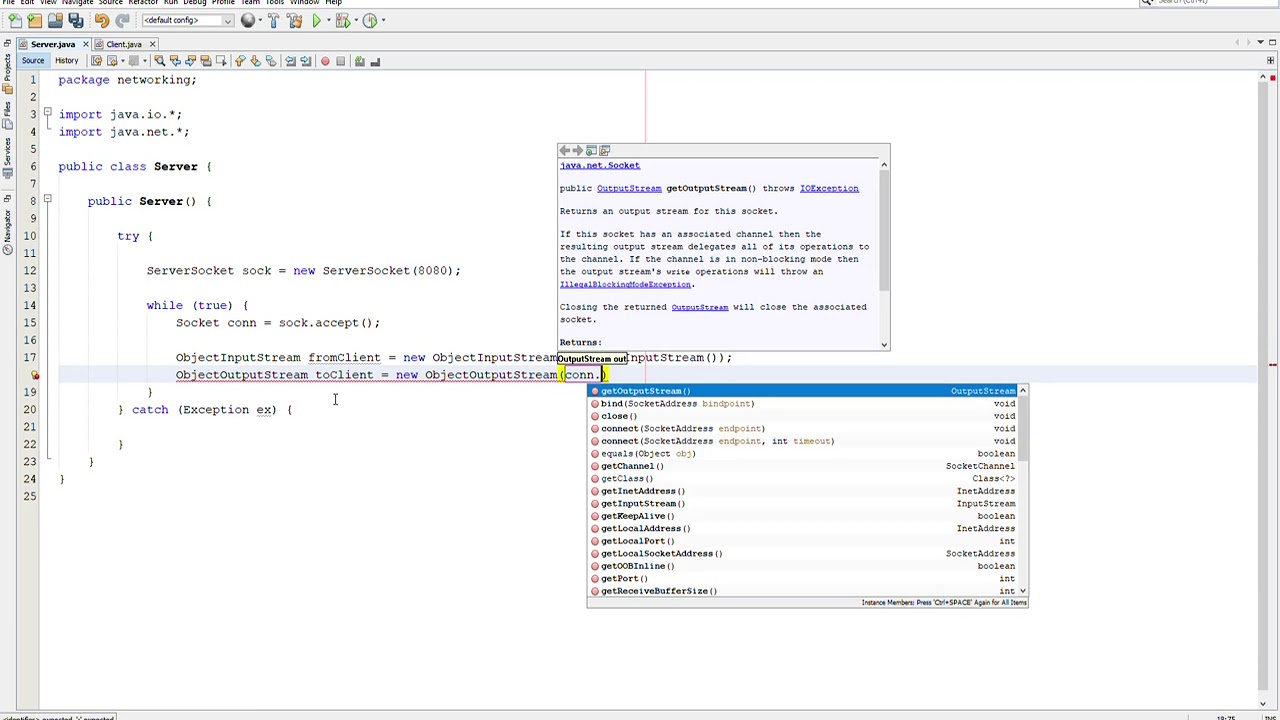Click the Shift Line Left icon
This screenshot has width=1280, height=720.
click(290, 61)
